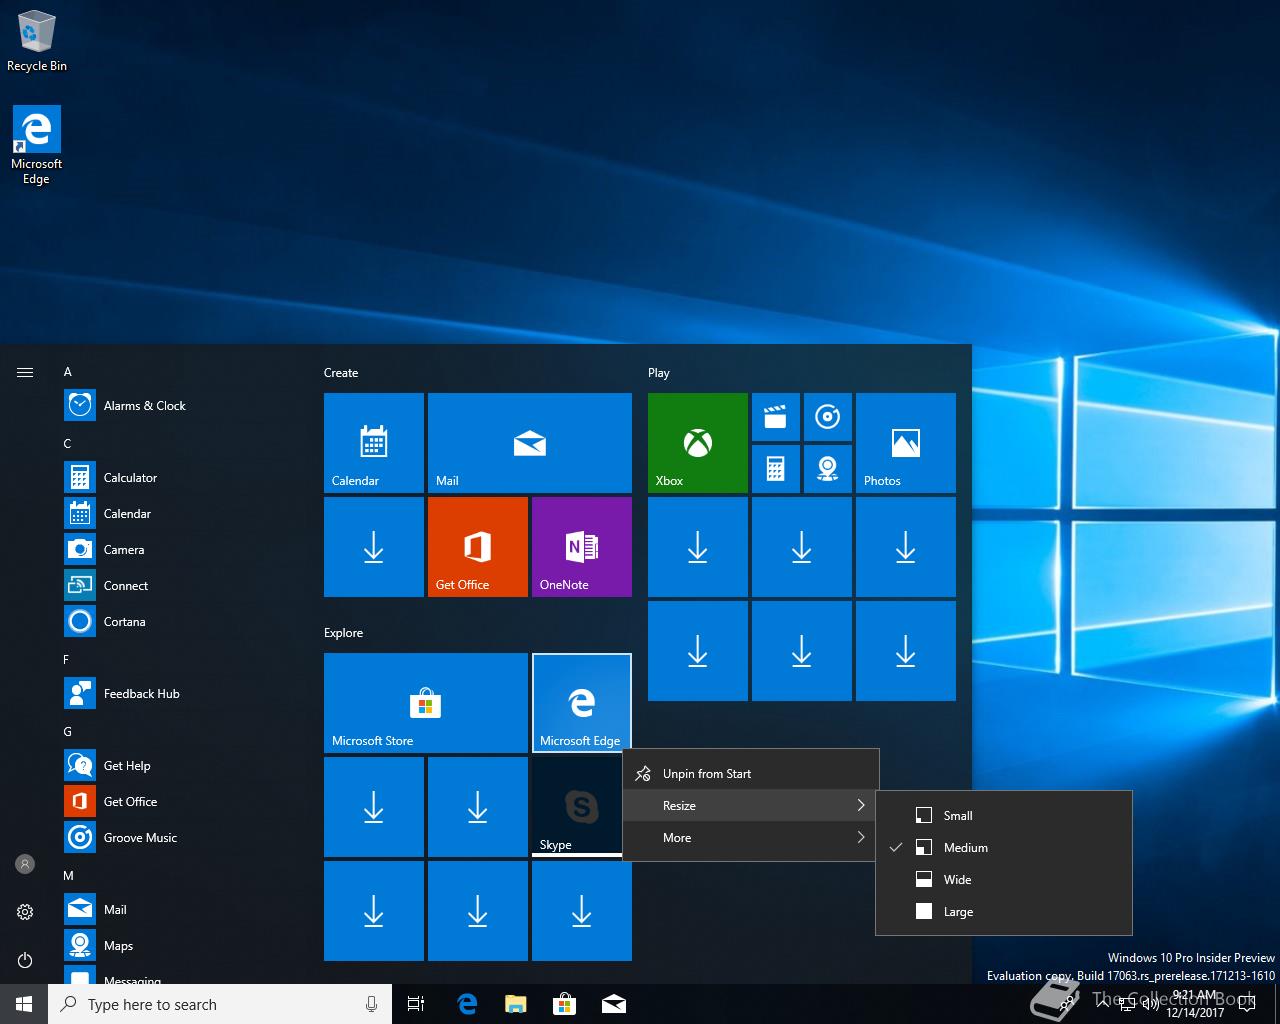Open Microsoft Edge from the taskbar
This screenshot has height=1024, width=1280.
466,1004
